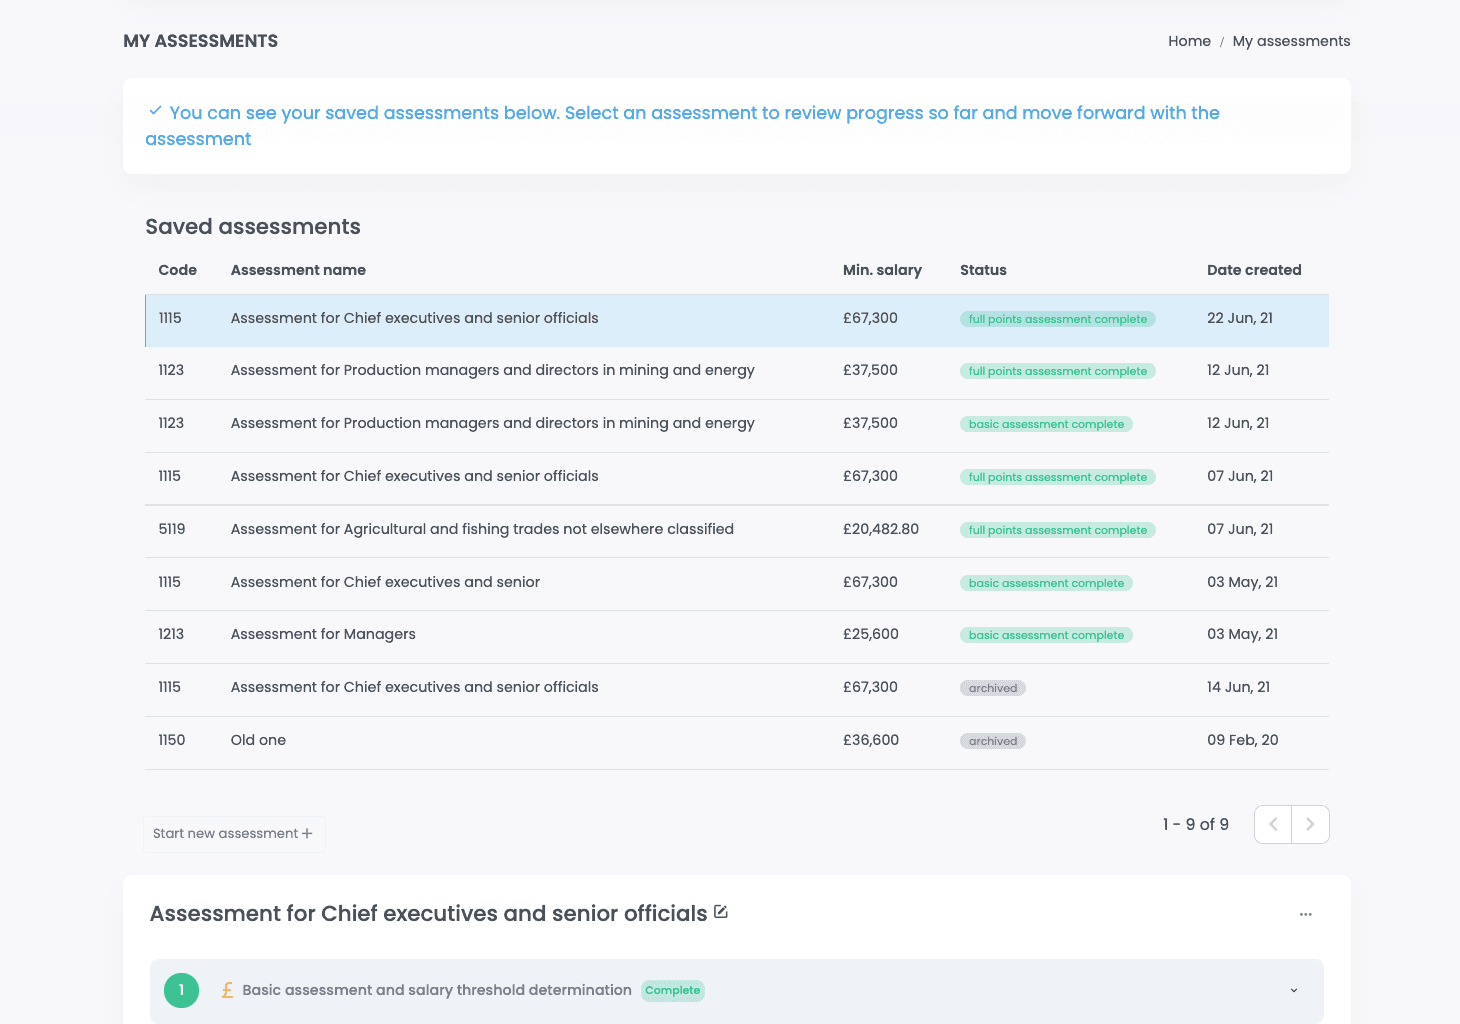Select Production managers row with full points status
Image resolution: width=1460 pixels, height=1024 pixels.
[737, 372]
